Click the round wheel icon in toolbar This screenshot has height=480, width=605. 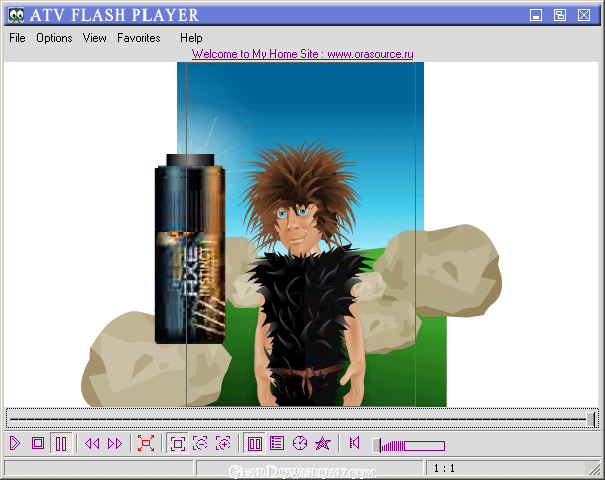click(300, 443)
